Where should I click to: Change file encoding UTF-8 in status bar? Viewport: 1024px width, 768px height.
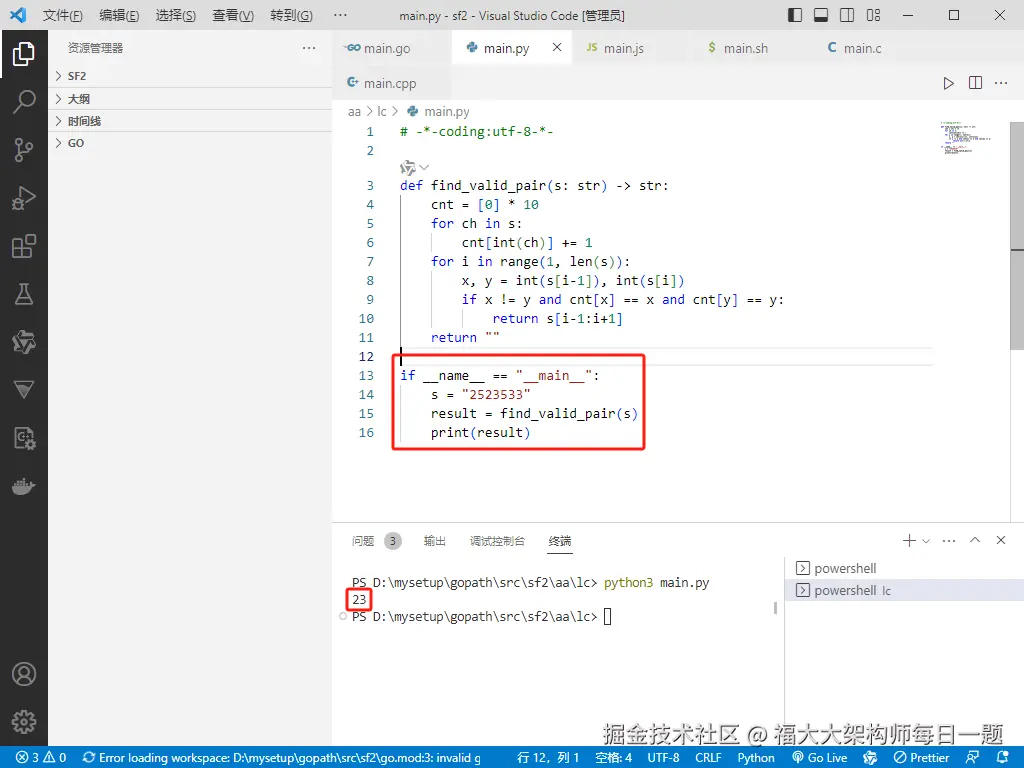[663, 758]
